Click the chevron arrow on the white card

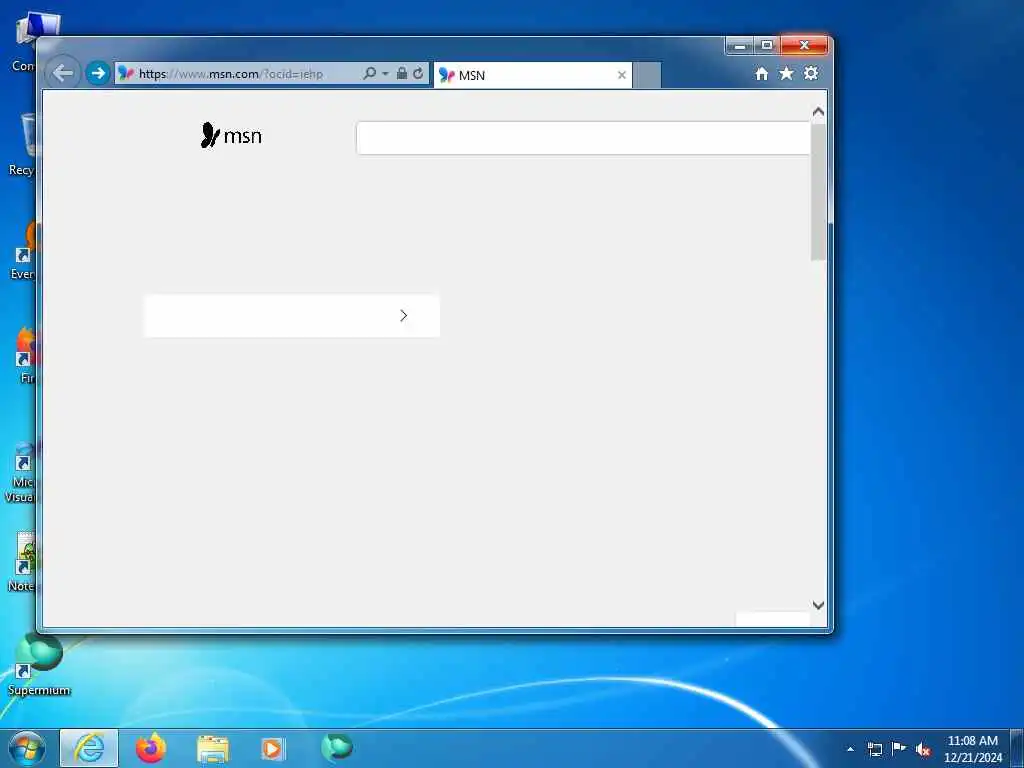point(404,316)
